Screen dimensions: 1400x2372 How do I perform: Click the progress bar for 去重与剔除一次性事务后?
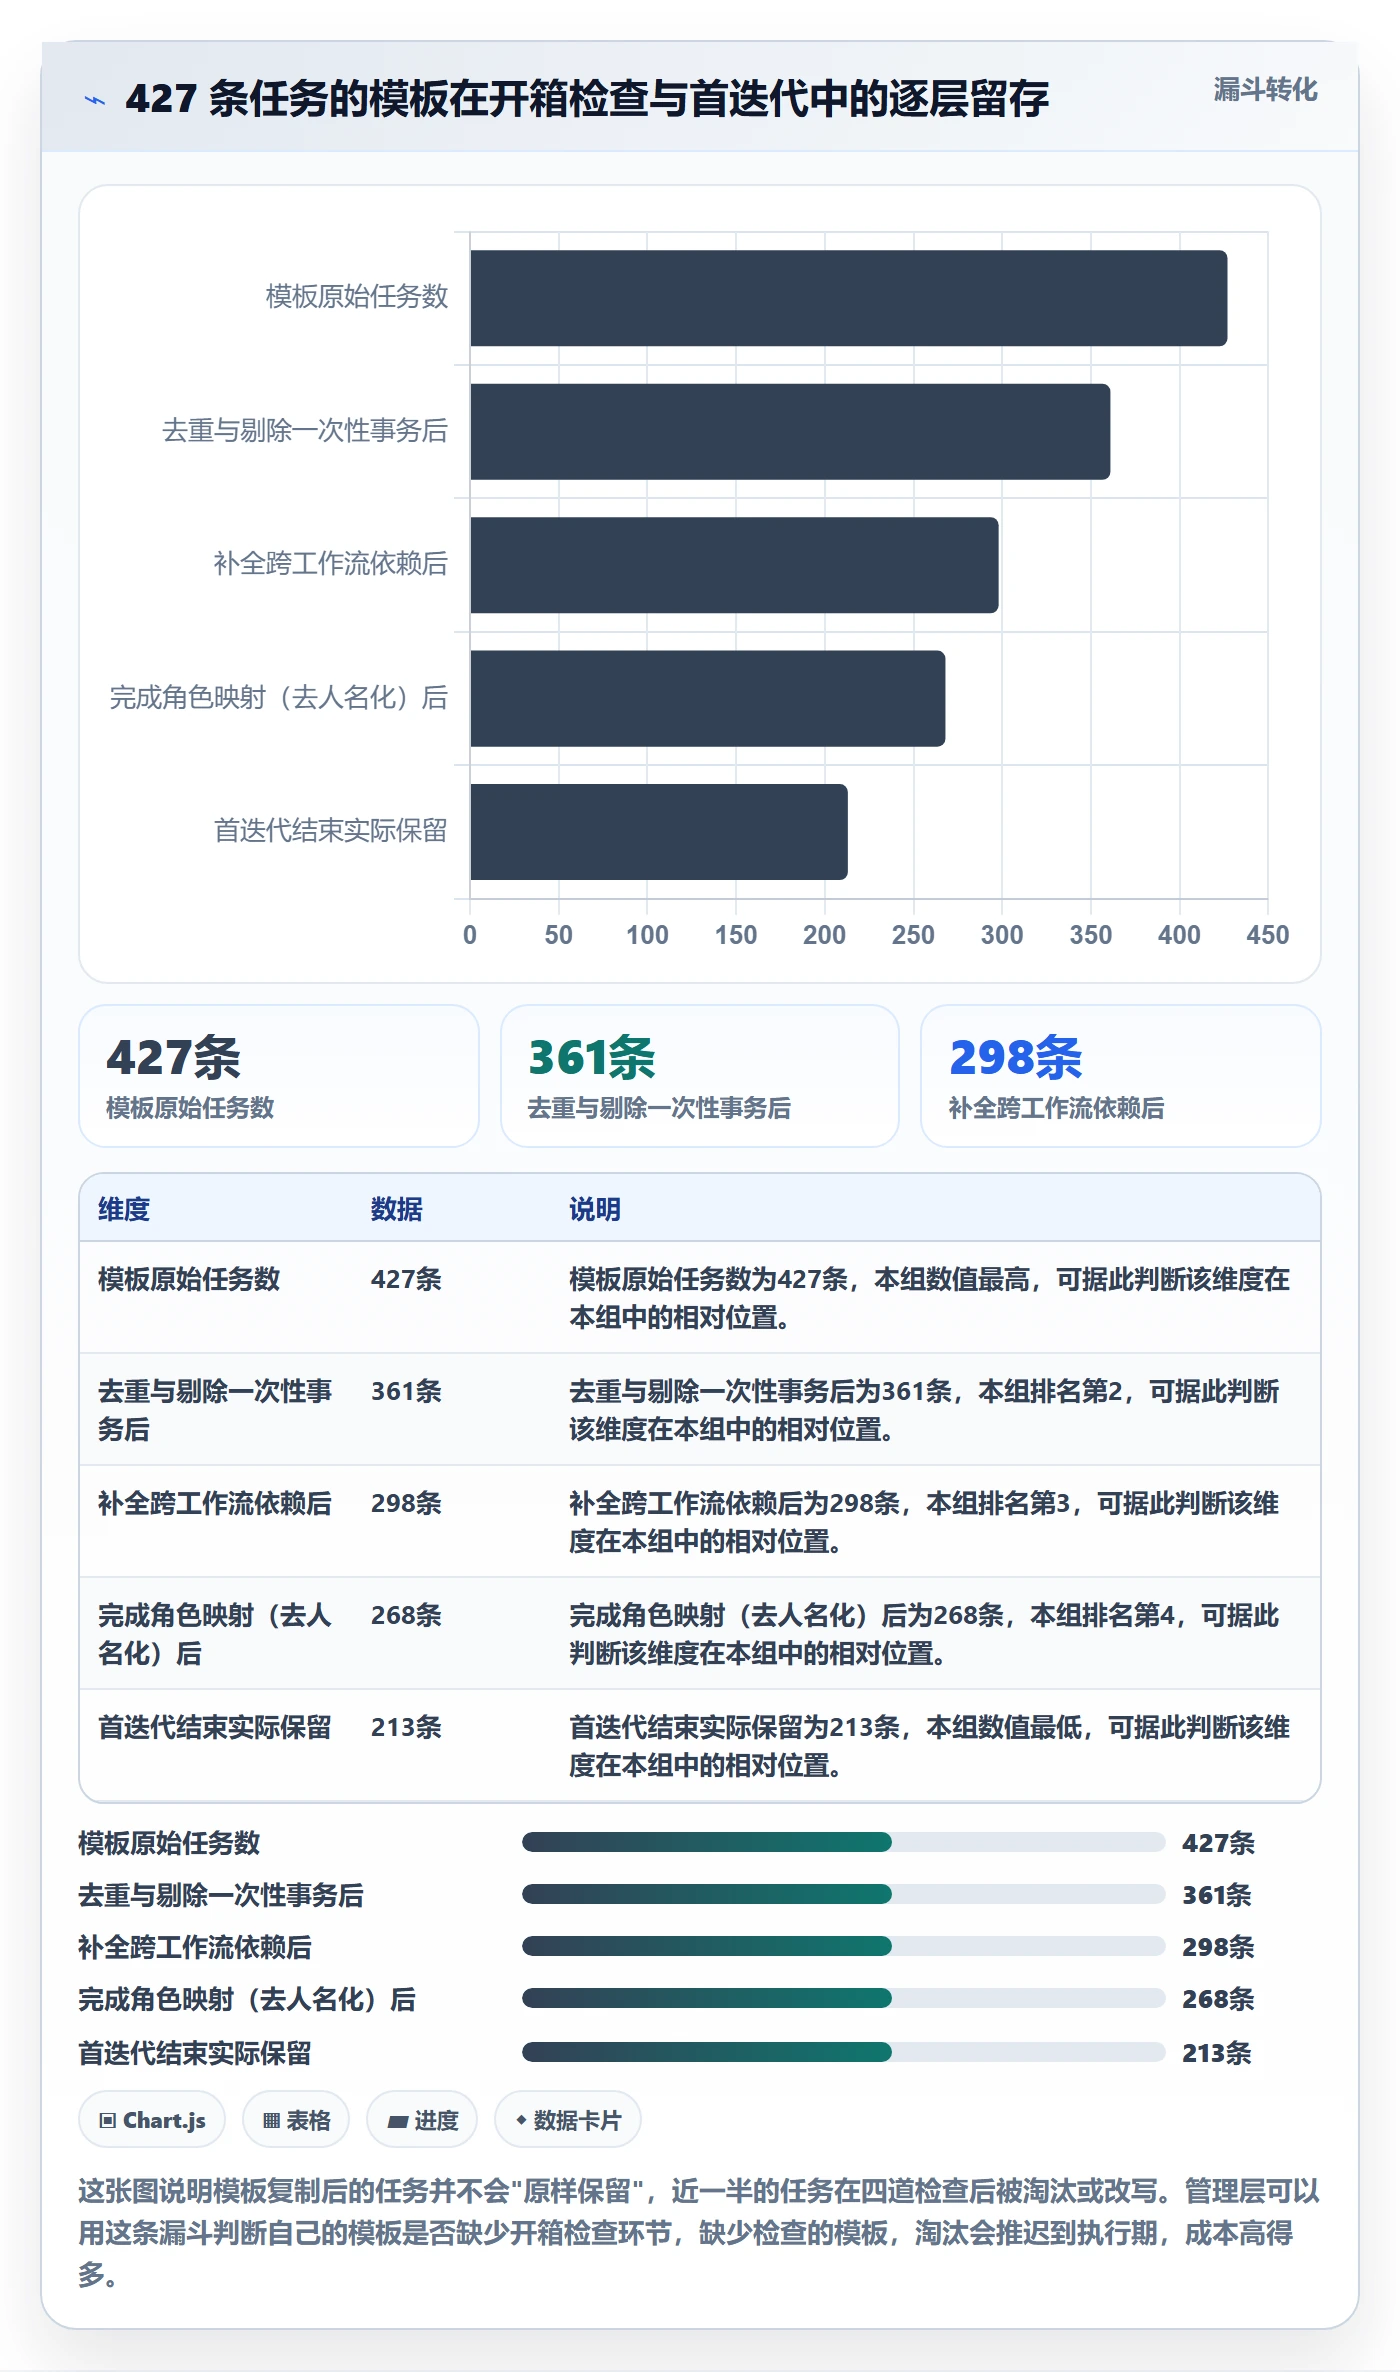(x=844, y=1894)
